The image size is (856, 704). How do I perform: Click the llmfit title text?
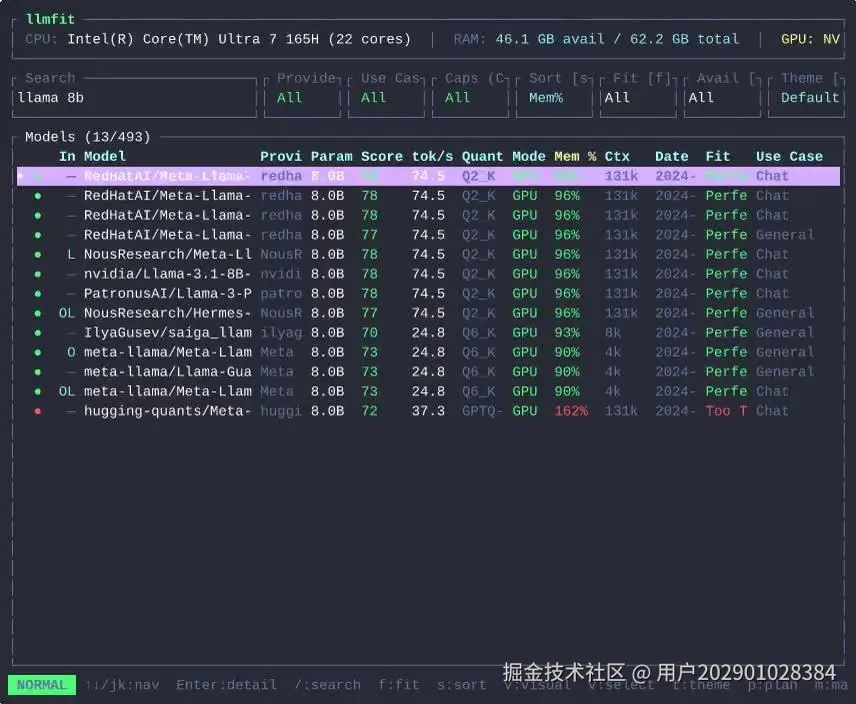pos(50,20)
